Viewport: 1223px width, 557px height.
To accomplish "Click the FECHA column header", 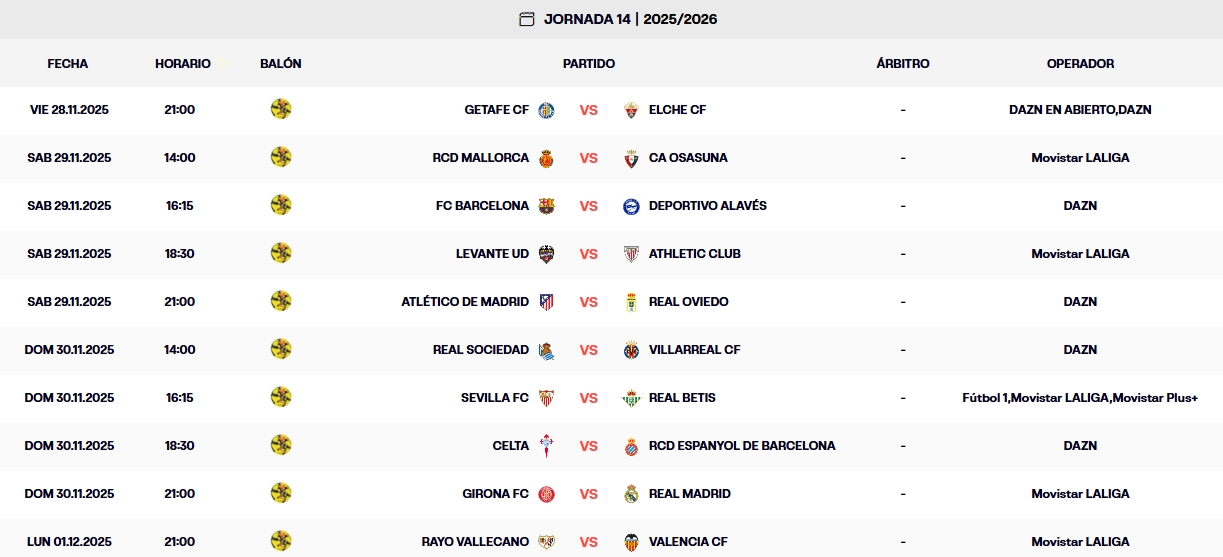I will 68,64.
